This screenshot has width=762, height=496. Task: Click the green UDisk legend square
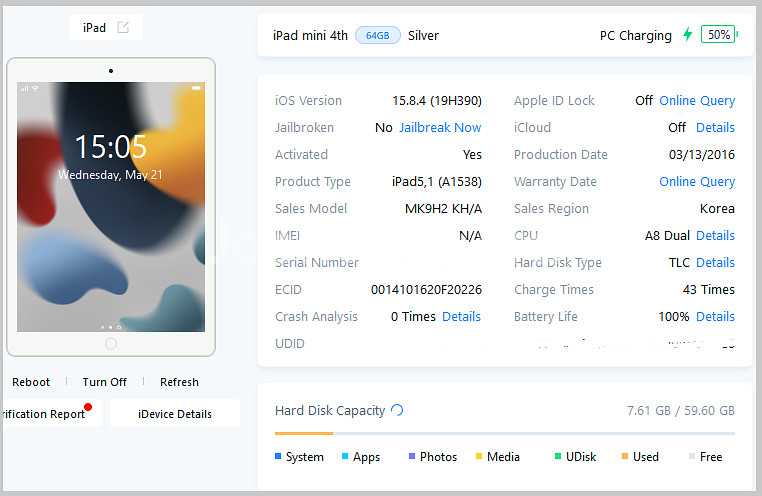pyautogui.click(x=558, y=456)
